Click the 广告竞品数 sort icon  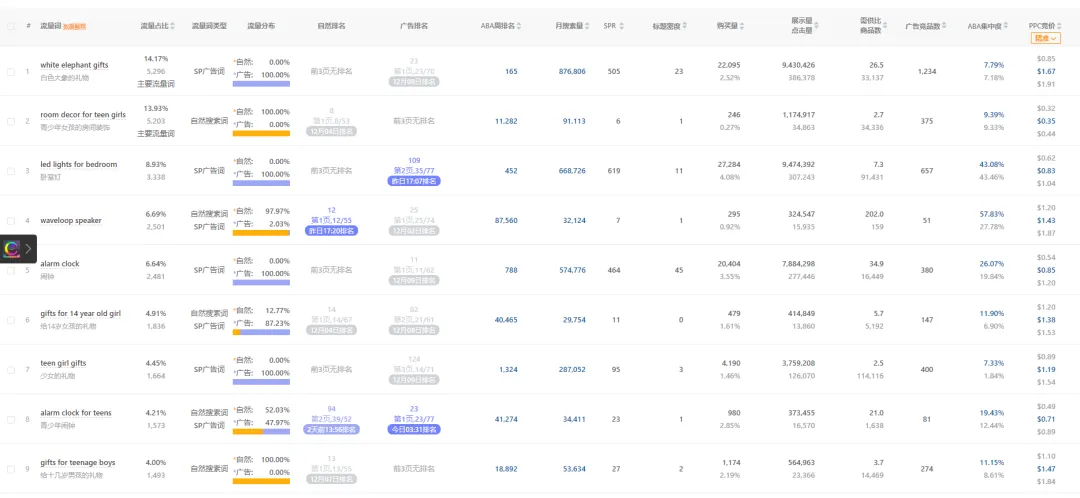[x=946, y=25]
